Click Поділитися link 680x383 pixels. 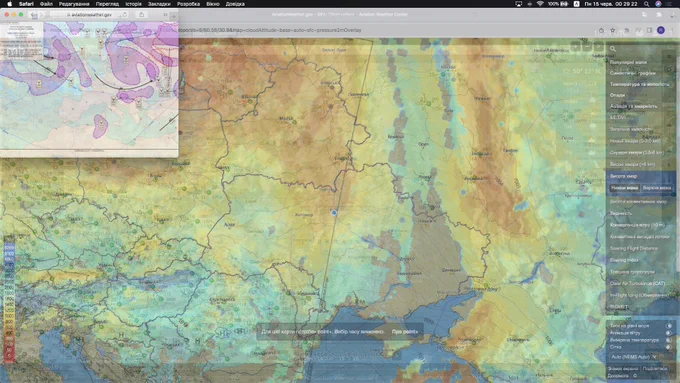[655, 369]
